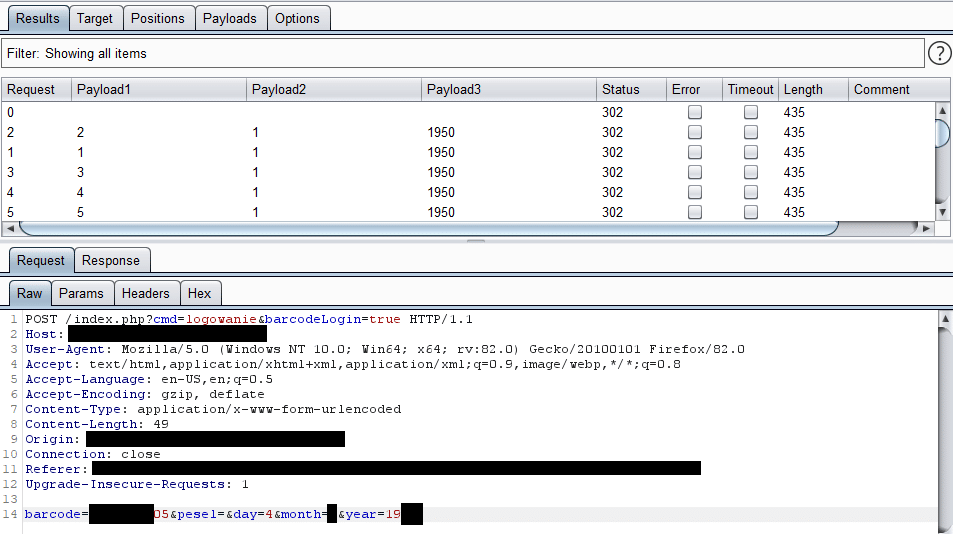This screenshot has height=534, width=953.
Task: Switch to the Raw view tab
Action: 30,293
